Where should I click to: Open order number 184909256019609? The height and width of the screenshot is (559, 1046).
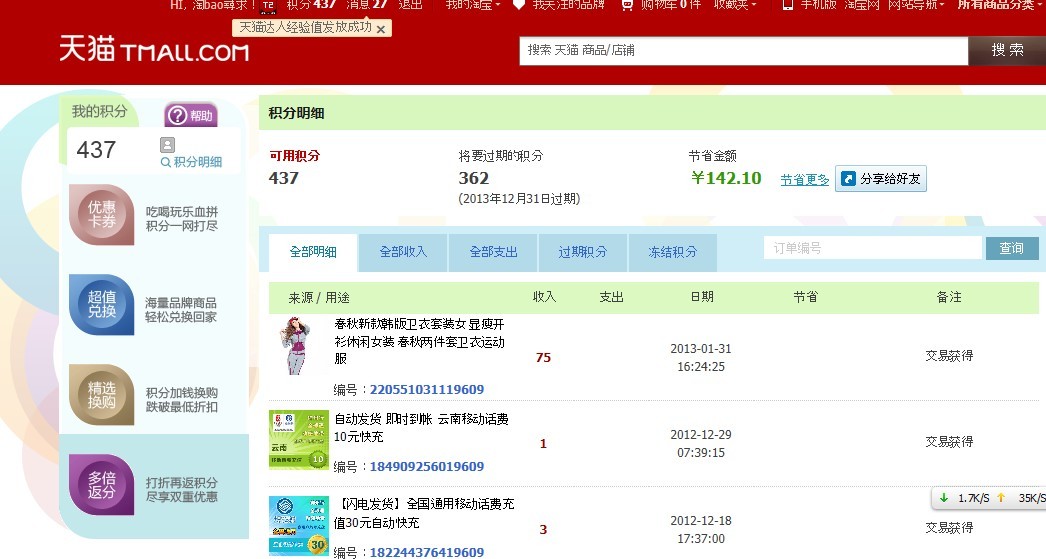pos(427,467)
